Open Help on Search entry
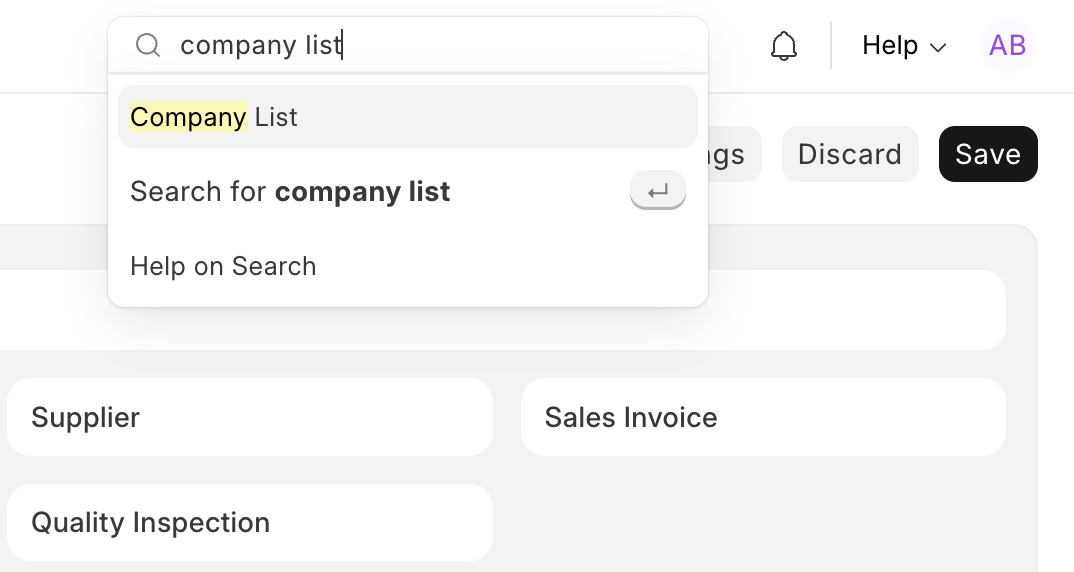Image resolution: width=1074 pixels, height=572 pixels. click(408, 266)
